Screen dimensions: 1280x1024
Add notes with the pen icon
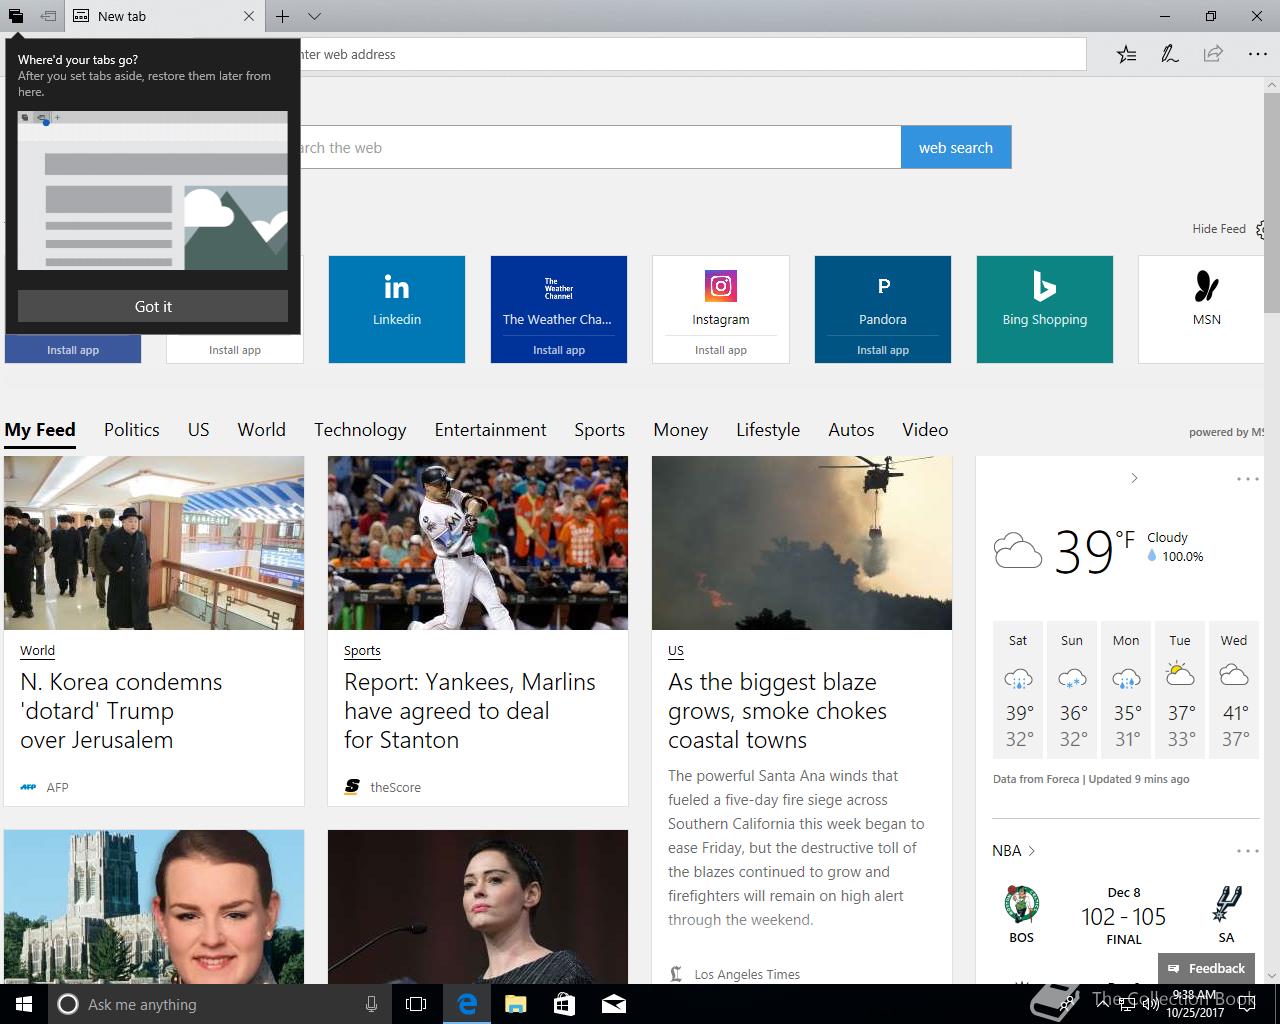(1169, 54)
